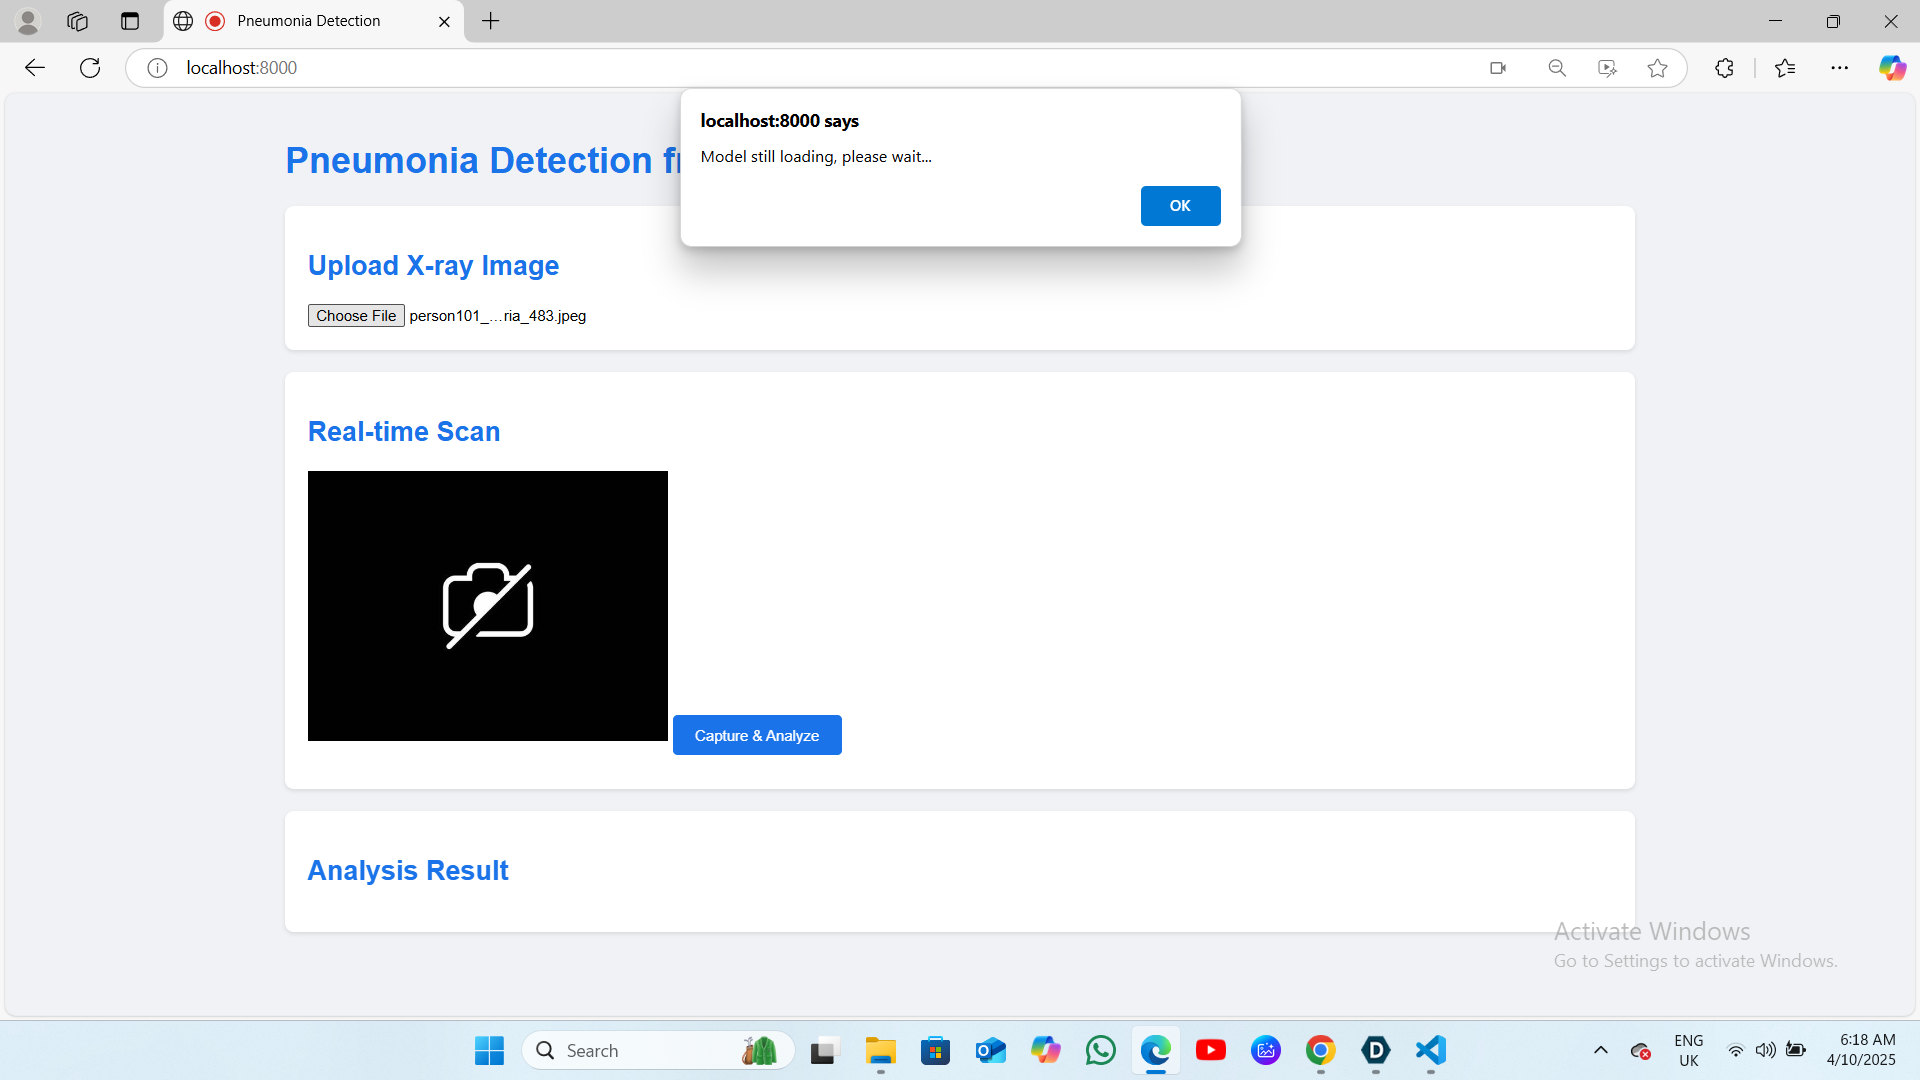The image size is (1920, 1080).
Task: Click the zoom magnifier icon in address bar
Action: (x=1557, y=68)
